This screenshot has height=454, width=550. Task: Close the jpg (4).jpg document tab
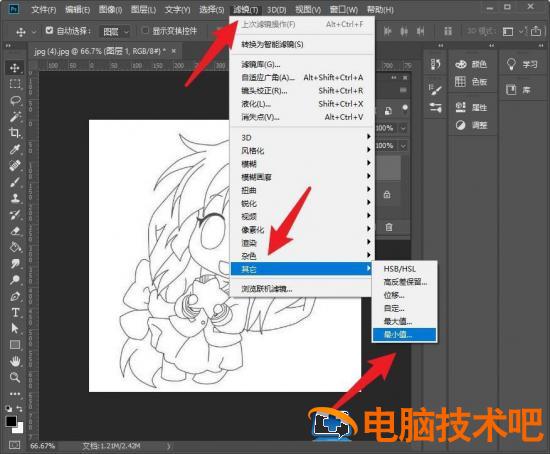pos(173,51)
